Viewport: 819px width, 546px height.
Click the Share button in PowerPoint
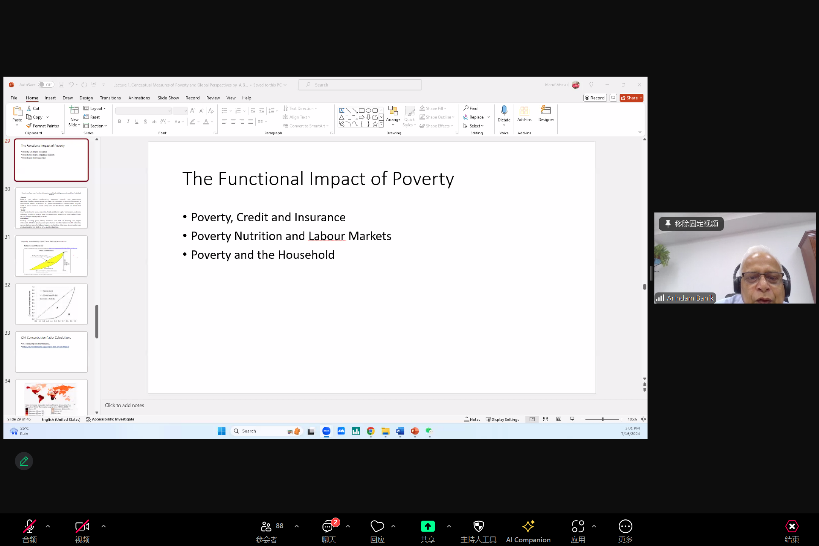tap(631, 98)
